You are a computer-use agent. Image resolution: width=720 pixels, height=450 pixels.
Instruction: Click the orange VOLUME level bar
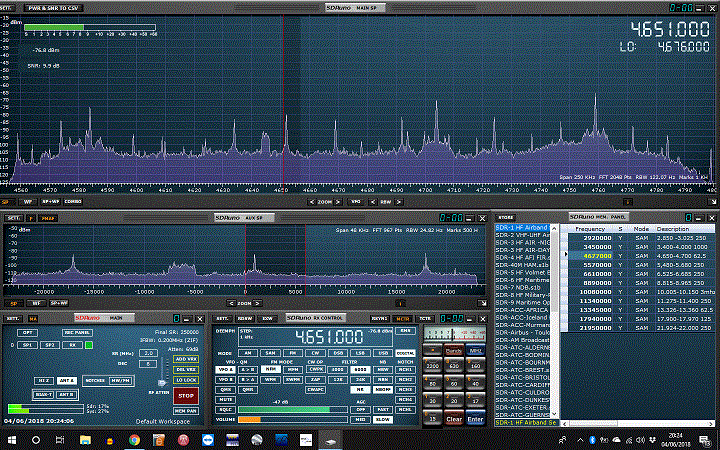pos(249,419)
